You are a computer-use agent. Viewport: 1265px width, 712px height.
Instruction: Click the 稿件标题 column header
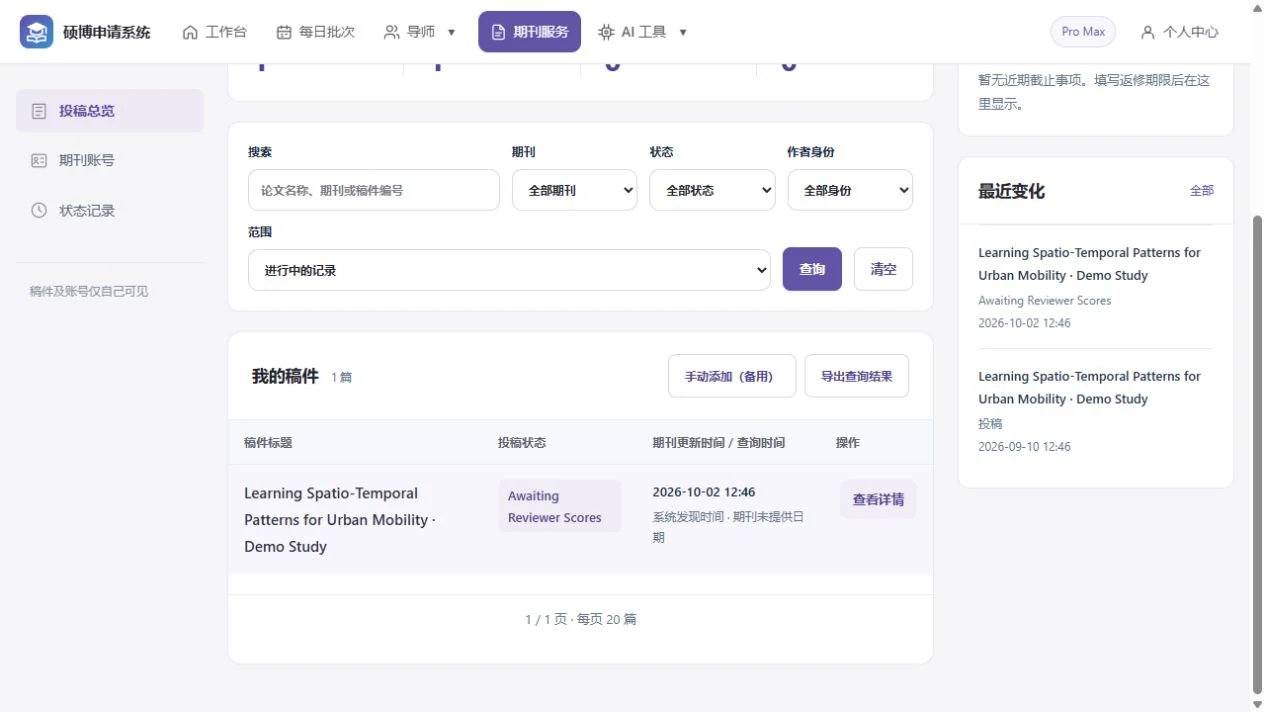coord(268,442)
